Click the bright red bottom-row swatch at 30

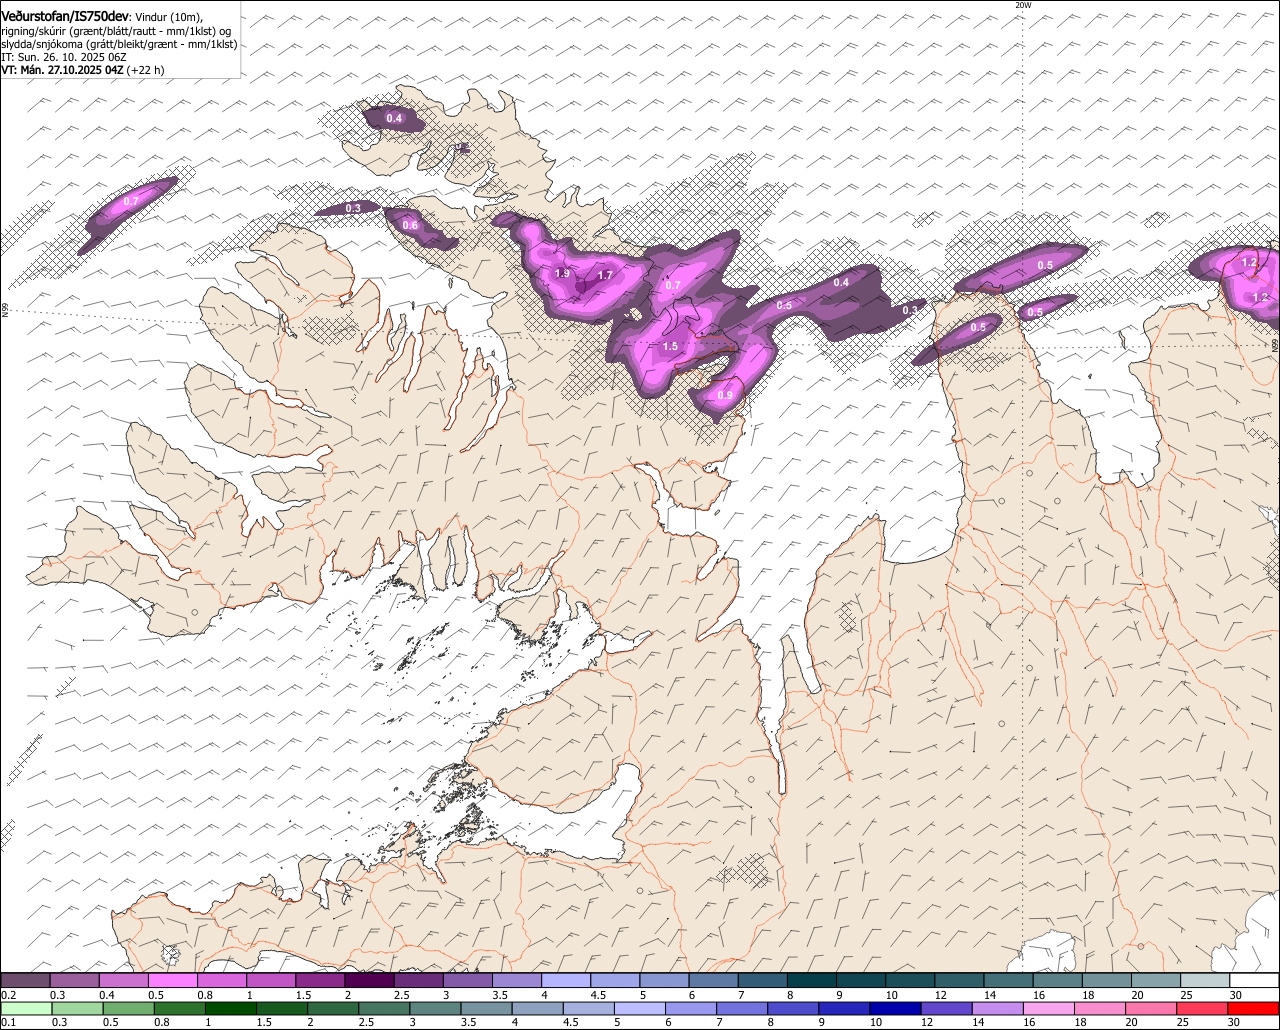point(1254,1008)
